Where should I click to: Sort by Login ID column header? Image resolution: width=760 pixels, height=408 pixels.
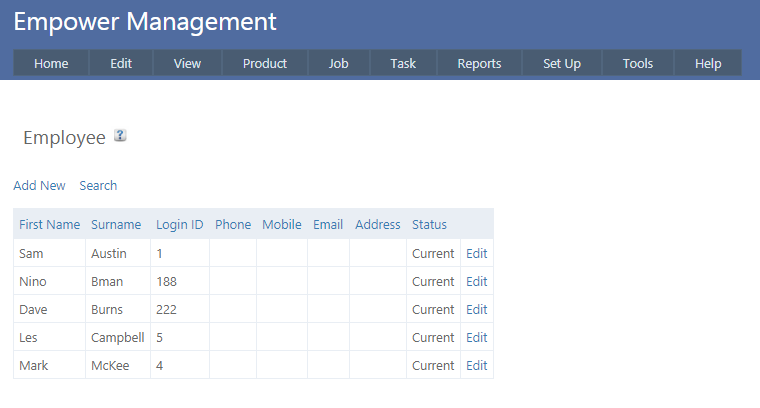[x=180, y=224]
